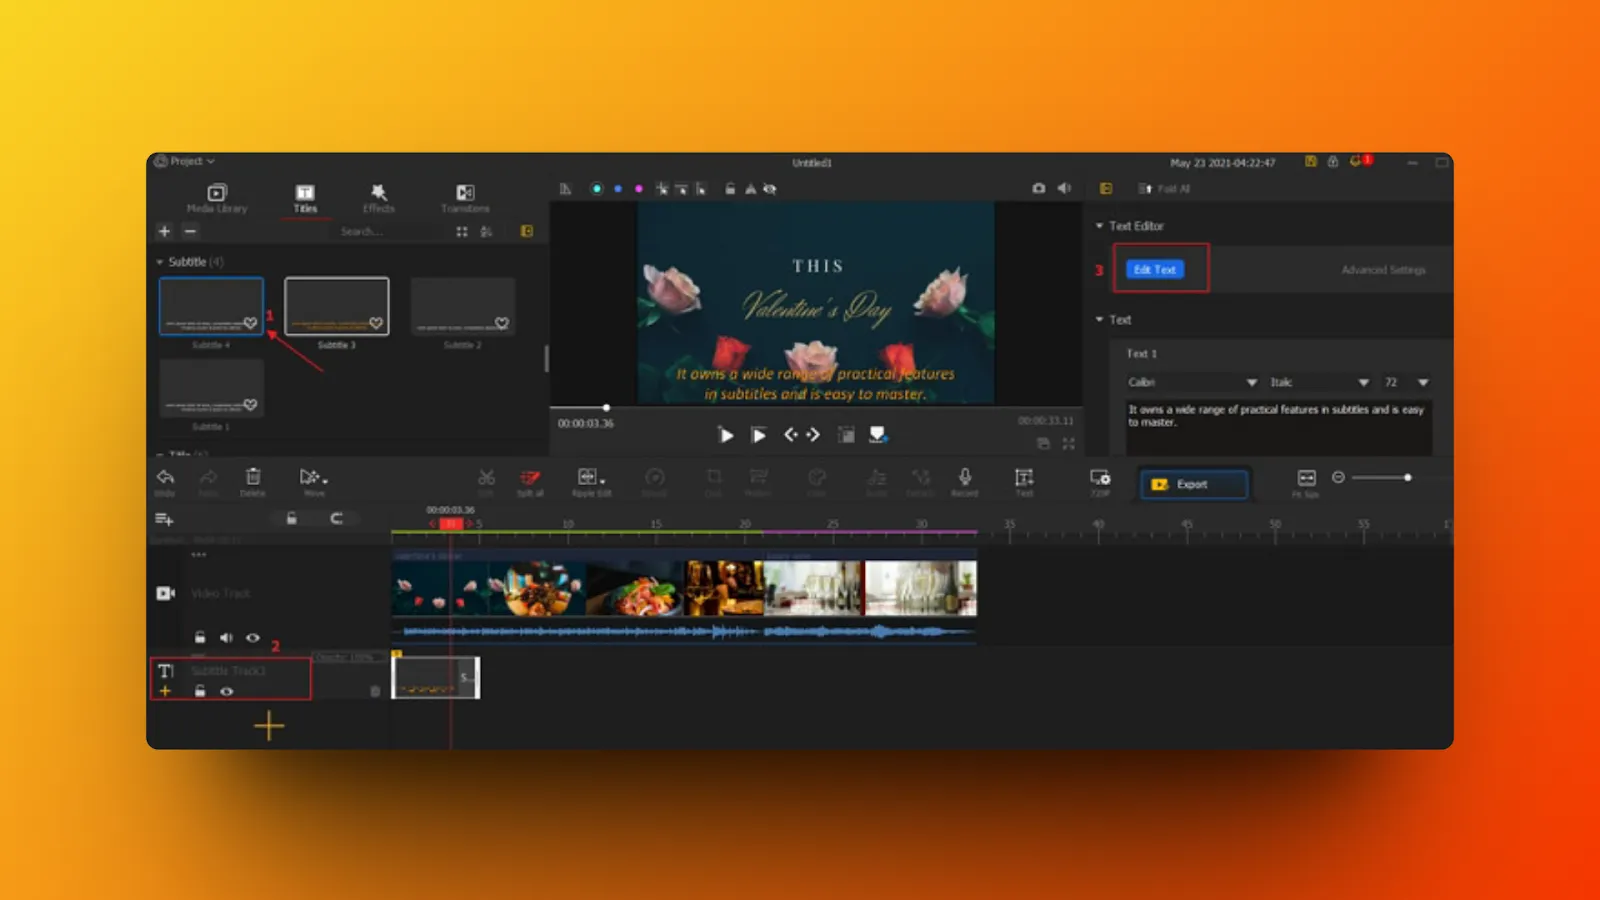Click the minus remove button in library

pos(190,231)
